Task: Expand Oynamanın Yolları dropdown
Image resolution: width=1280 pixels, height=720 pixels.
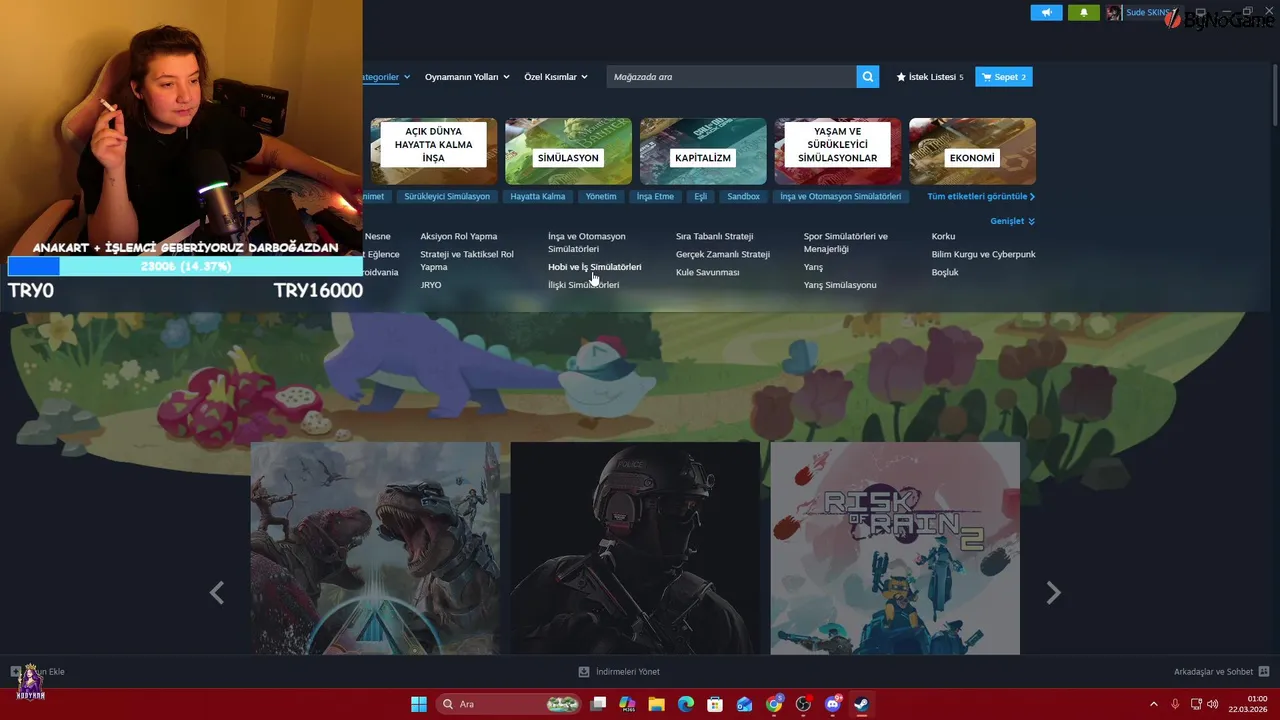Action: [467, 77]
